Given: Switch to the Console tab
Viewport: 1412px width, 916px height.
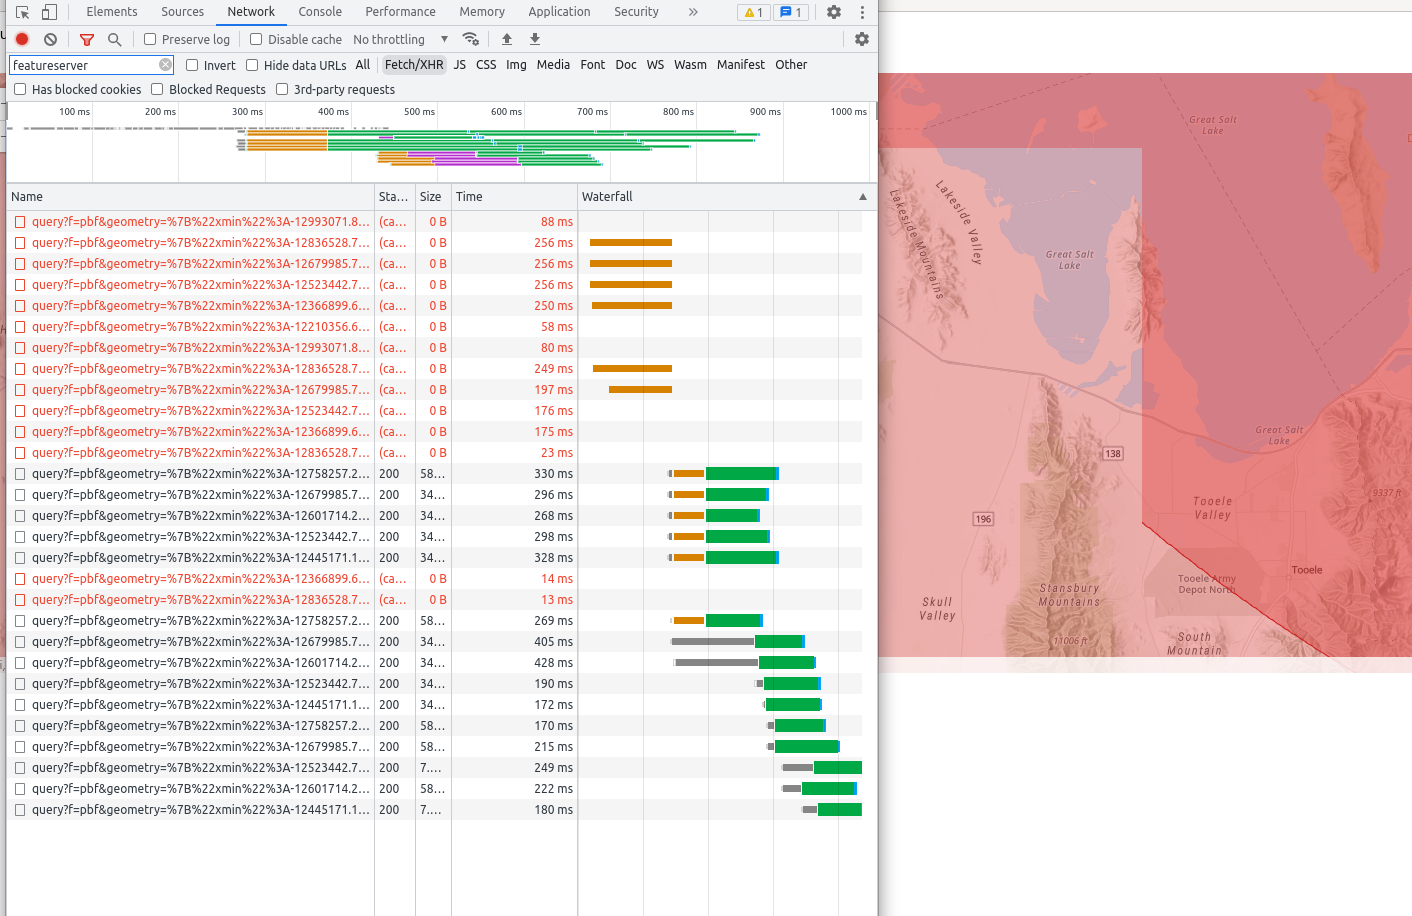Looking at the screenshot, I should (319, 11).
